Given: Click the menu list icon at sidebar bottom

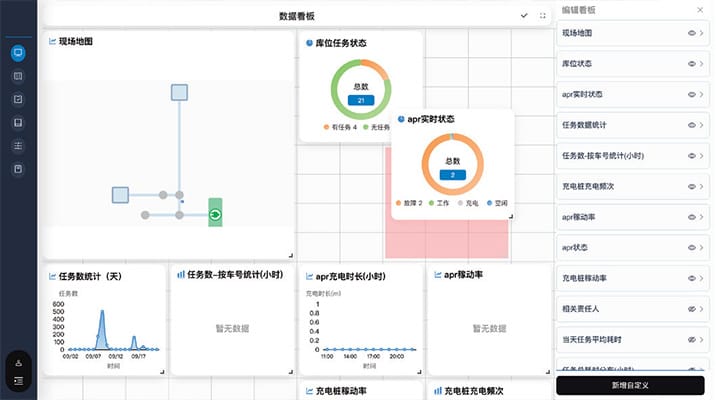Looking at the screenshot, I should pyautogui.click(x=18, y=381).
